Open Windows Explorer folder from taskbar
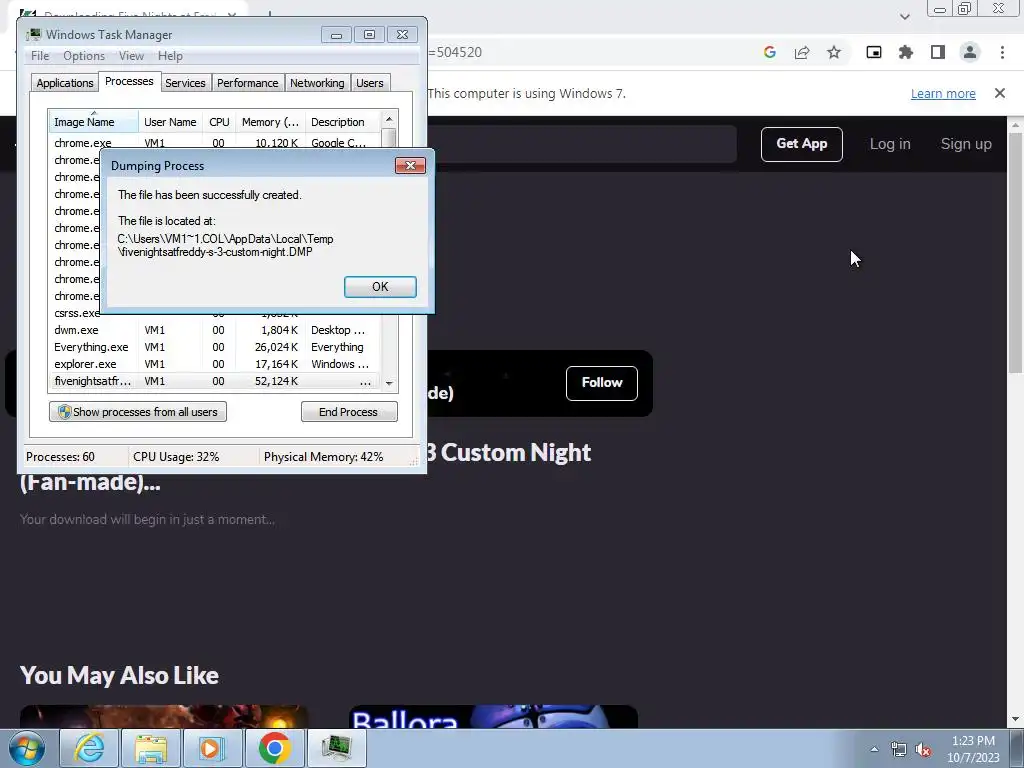1024x768 pixels. pyautogui.click(x=150, y=748)
